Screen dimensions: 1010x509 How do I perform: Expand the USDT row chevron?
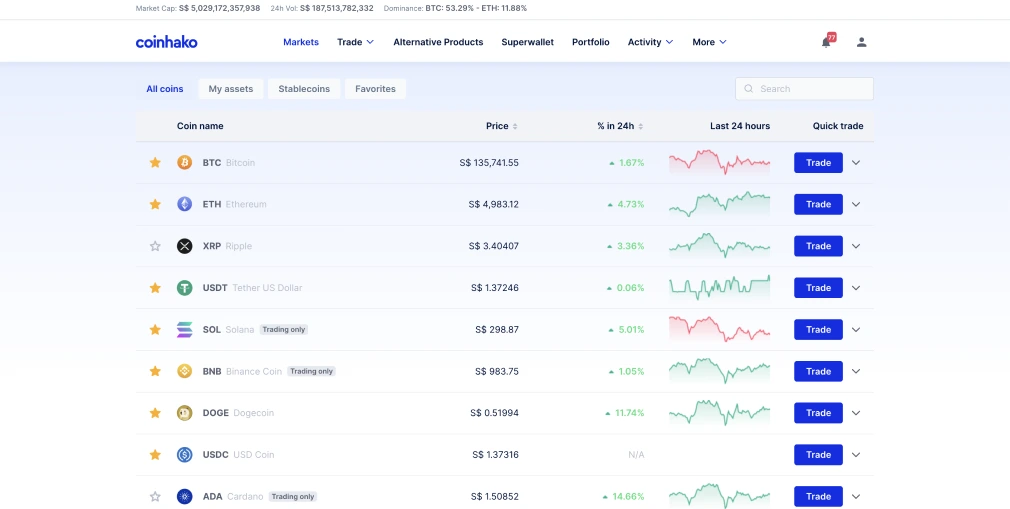coord(856,288)
